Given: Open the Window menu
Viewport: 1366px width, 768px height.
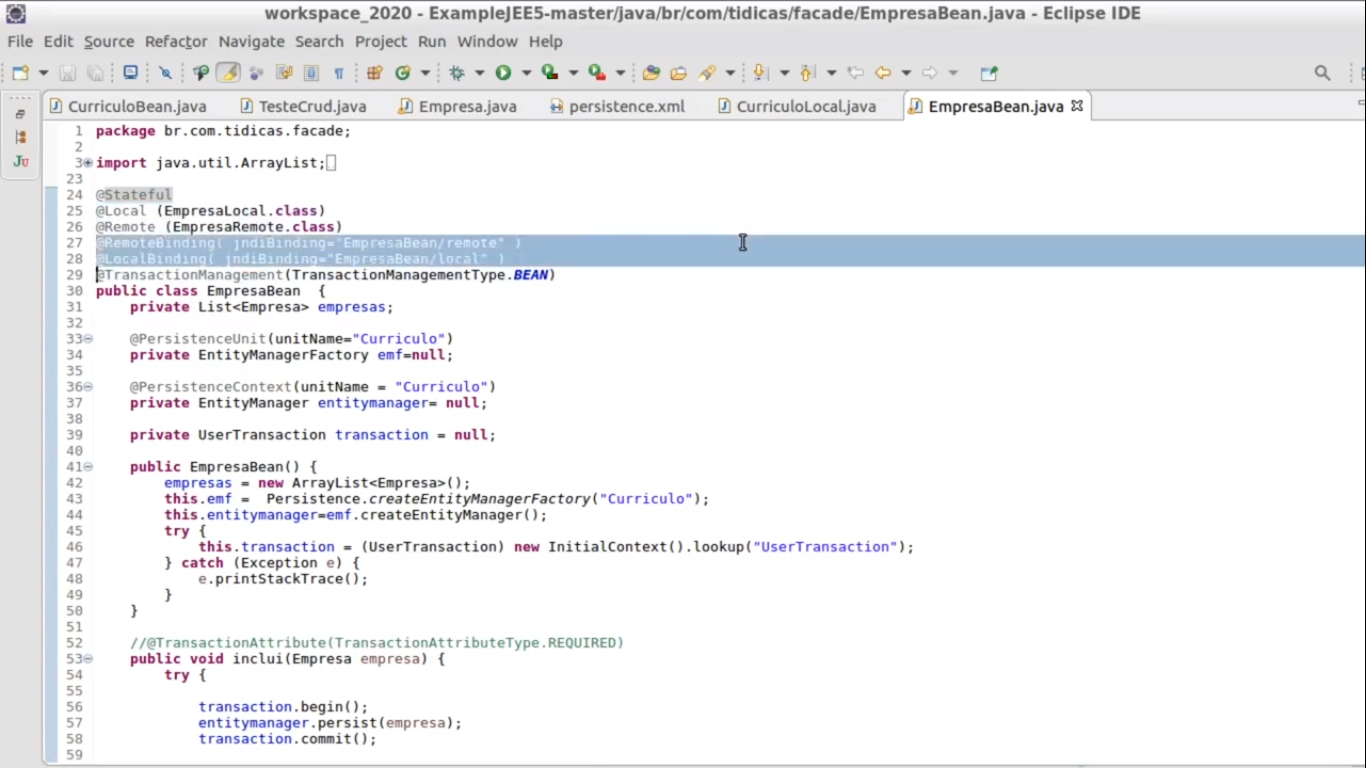Looking at the screenshot, I should tap(487, 41).
